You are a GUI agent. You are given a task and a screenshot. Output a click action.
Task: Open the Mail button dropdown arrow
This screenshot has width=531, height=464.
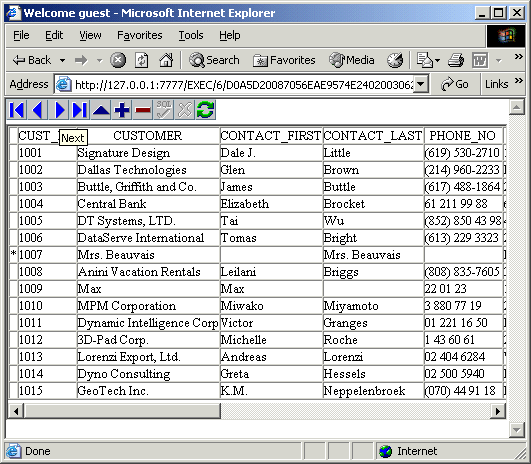point(437,61)
